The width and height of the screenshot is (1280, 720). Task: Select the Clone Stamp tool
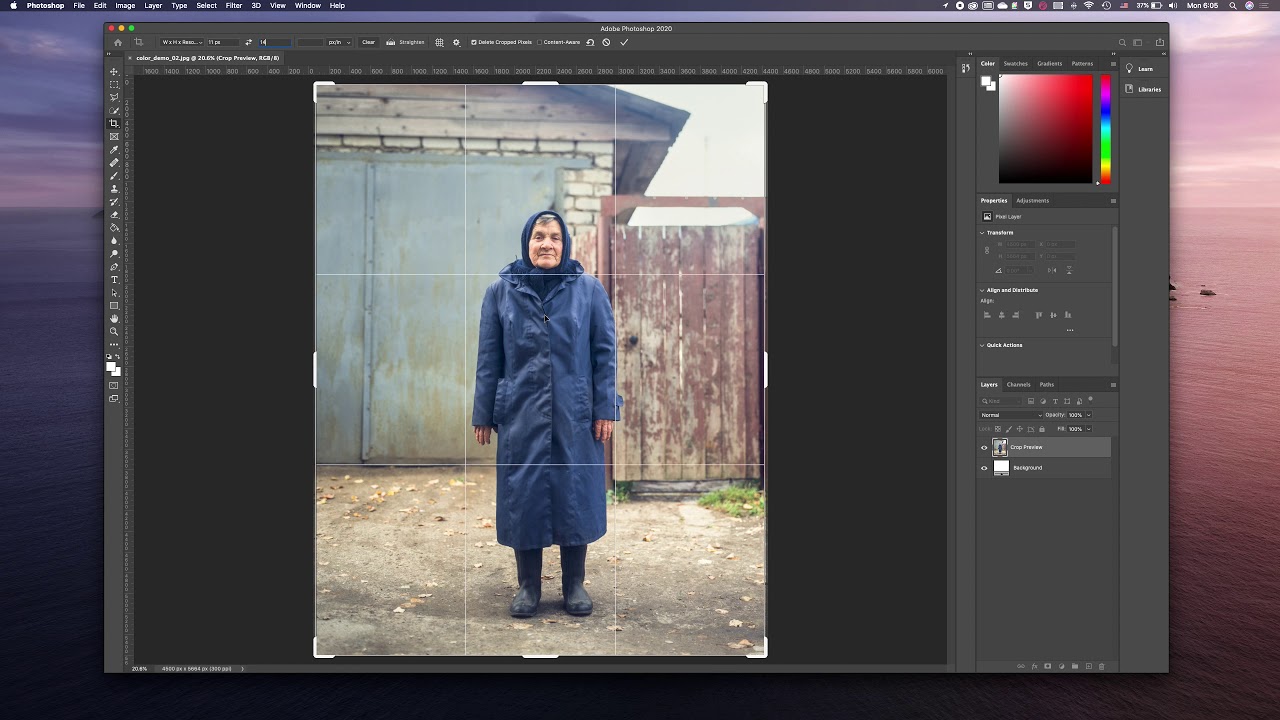114,188
